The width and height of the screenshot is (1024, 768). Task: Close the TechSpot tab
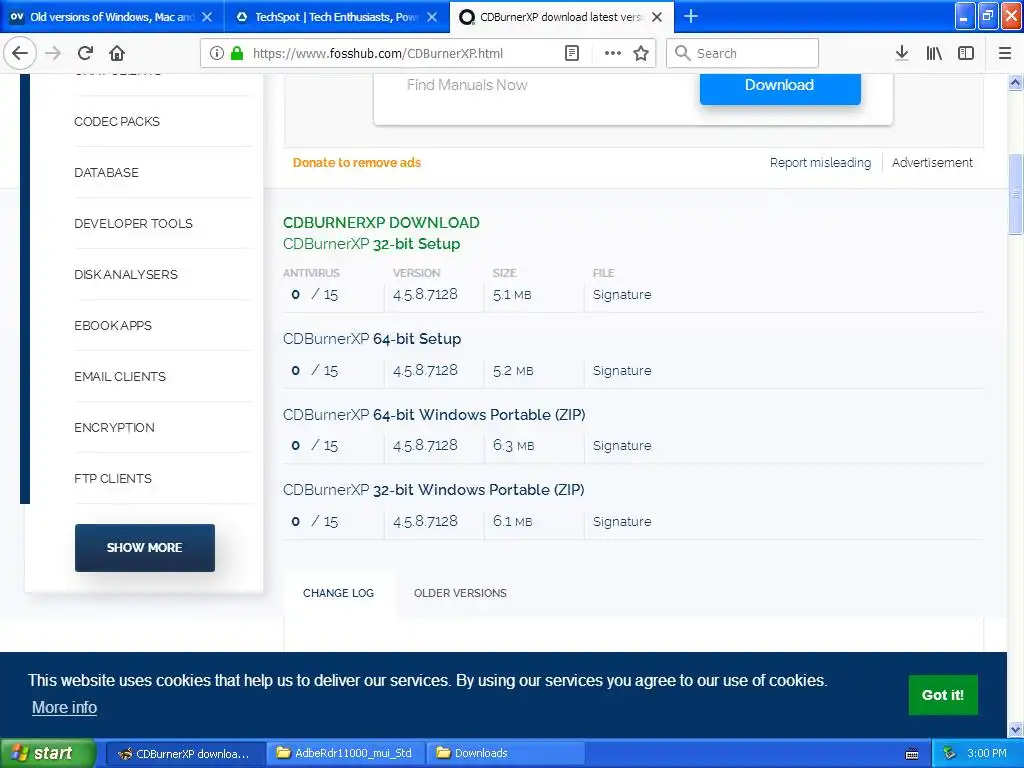tap(432, 17)
